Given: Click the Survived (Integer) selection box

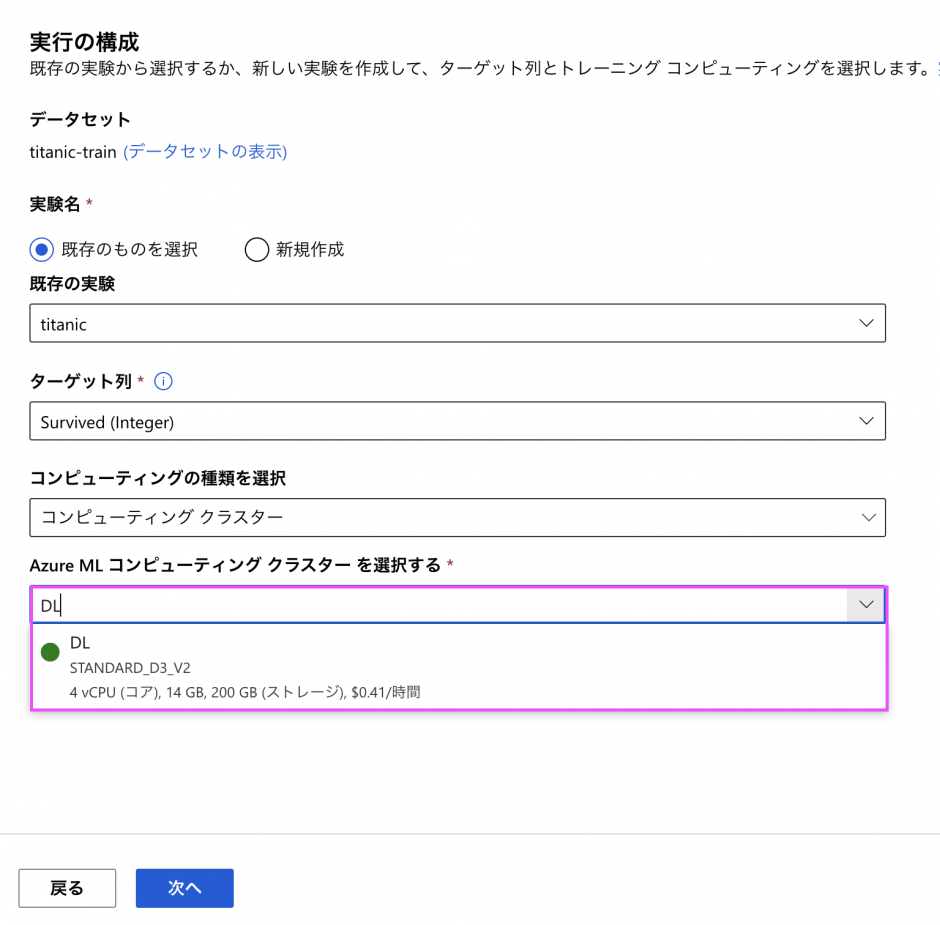Looking at the screenshot, I should (440, 421).
